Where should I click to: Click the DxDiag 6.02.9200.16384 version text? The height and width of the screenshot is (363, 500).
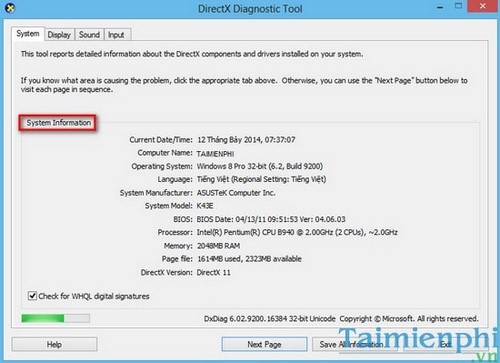[x=269, y=319]
